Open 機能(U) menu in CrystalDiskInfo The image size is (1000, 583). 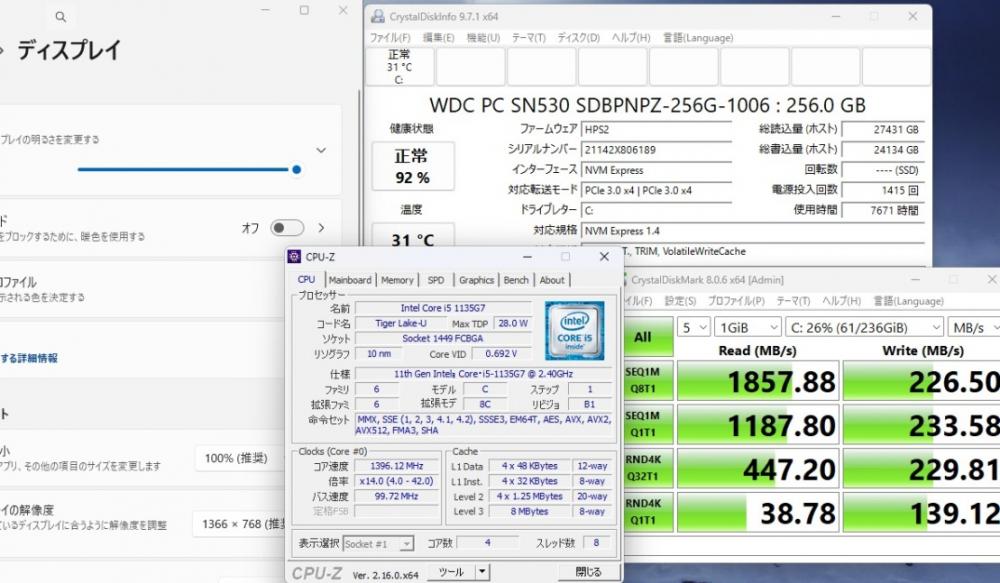click(x=483, y=38)
